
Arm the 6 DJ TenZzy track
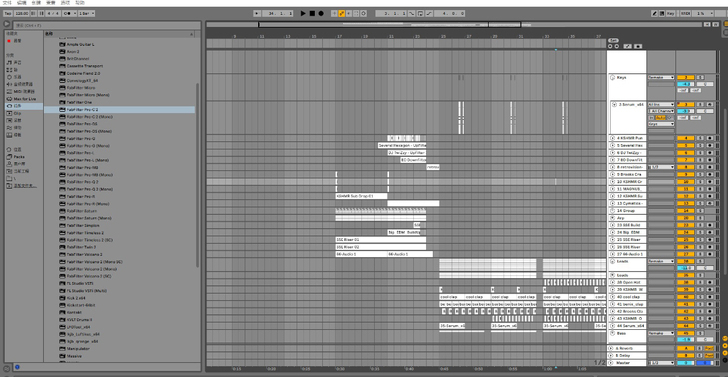709,152
